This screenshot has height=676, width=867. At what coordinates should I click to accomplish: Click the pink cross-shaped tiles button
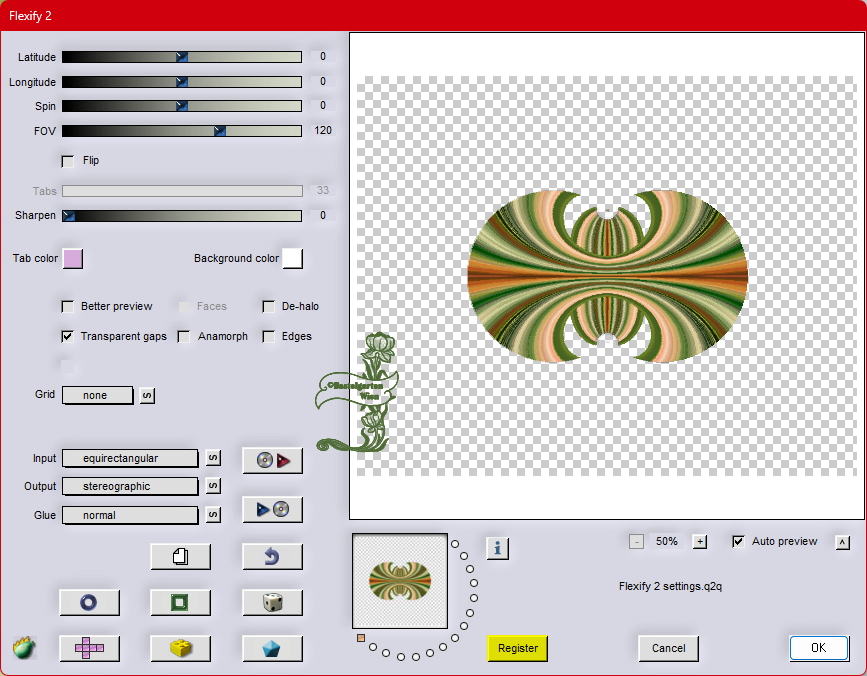click(x=89, y=648)
